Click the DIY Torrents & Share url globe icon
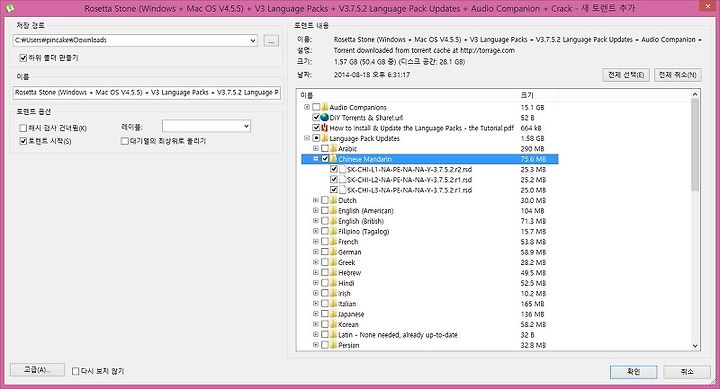The width and height of the screenshot is (720, 389). pyautogui.click(x=325, y=118)
